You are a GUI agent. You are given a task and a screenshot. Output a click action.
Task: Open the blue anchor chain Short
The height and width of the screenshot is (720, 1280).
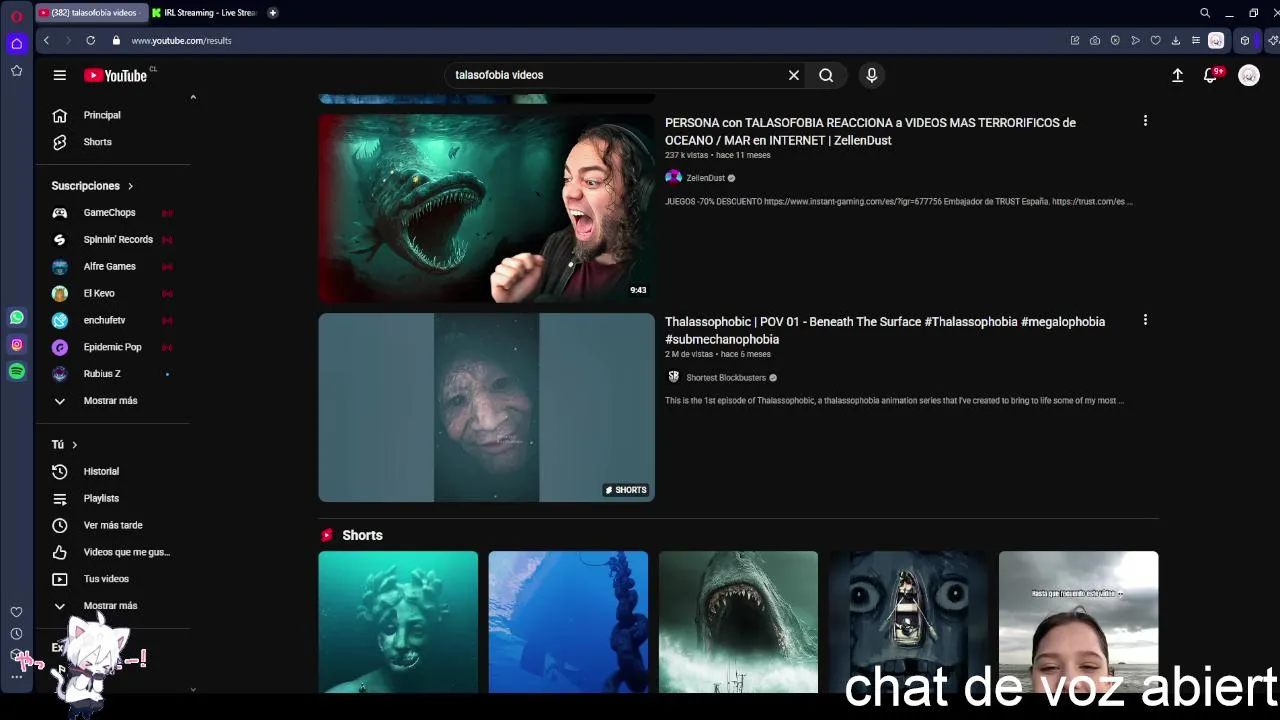coord(568,622)
